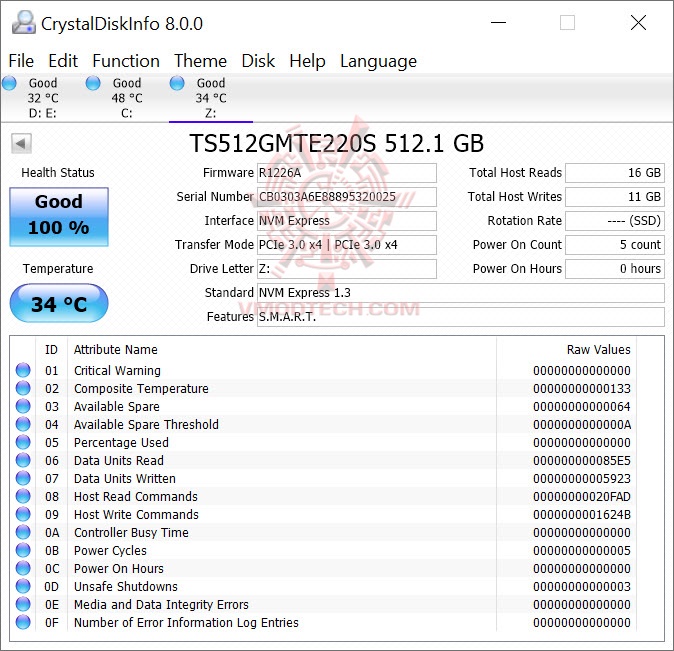Select the Z: disk tab at 34 °C
Image resolution: width=674 pixels, height=651 pixels.
(x=211, y=98)
